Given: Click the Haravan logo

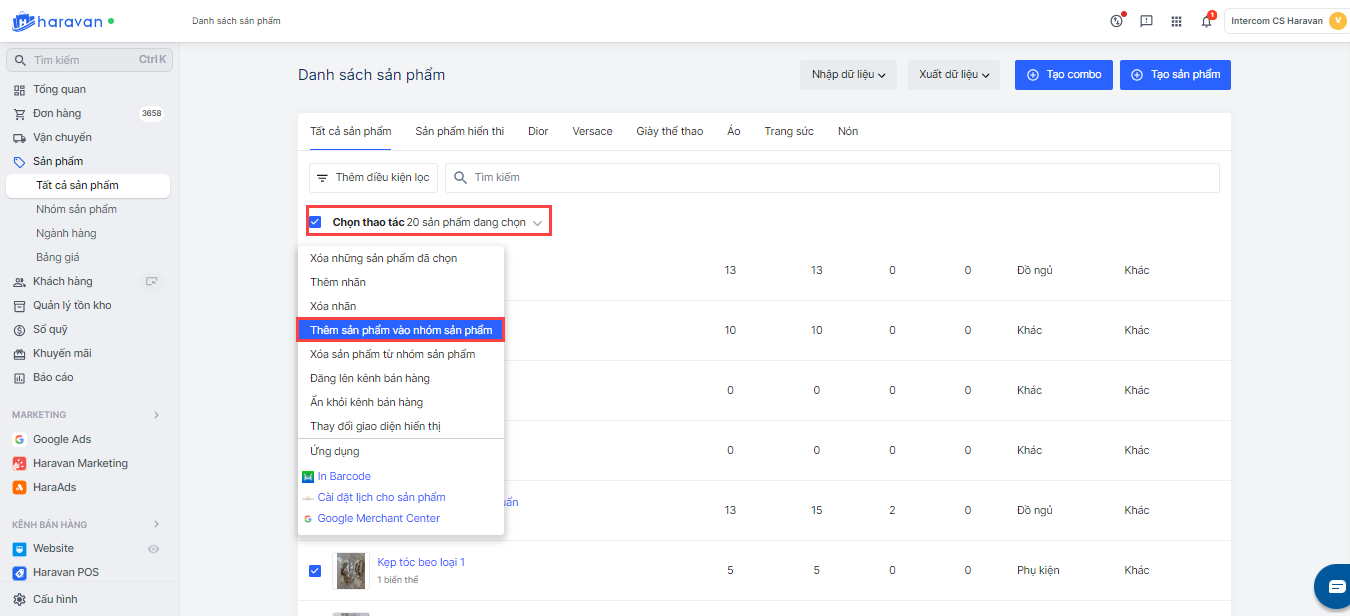Looking at the screenshot, I should tap(58, 21).
